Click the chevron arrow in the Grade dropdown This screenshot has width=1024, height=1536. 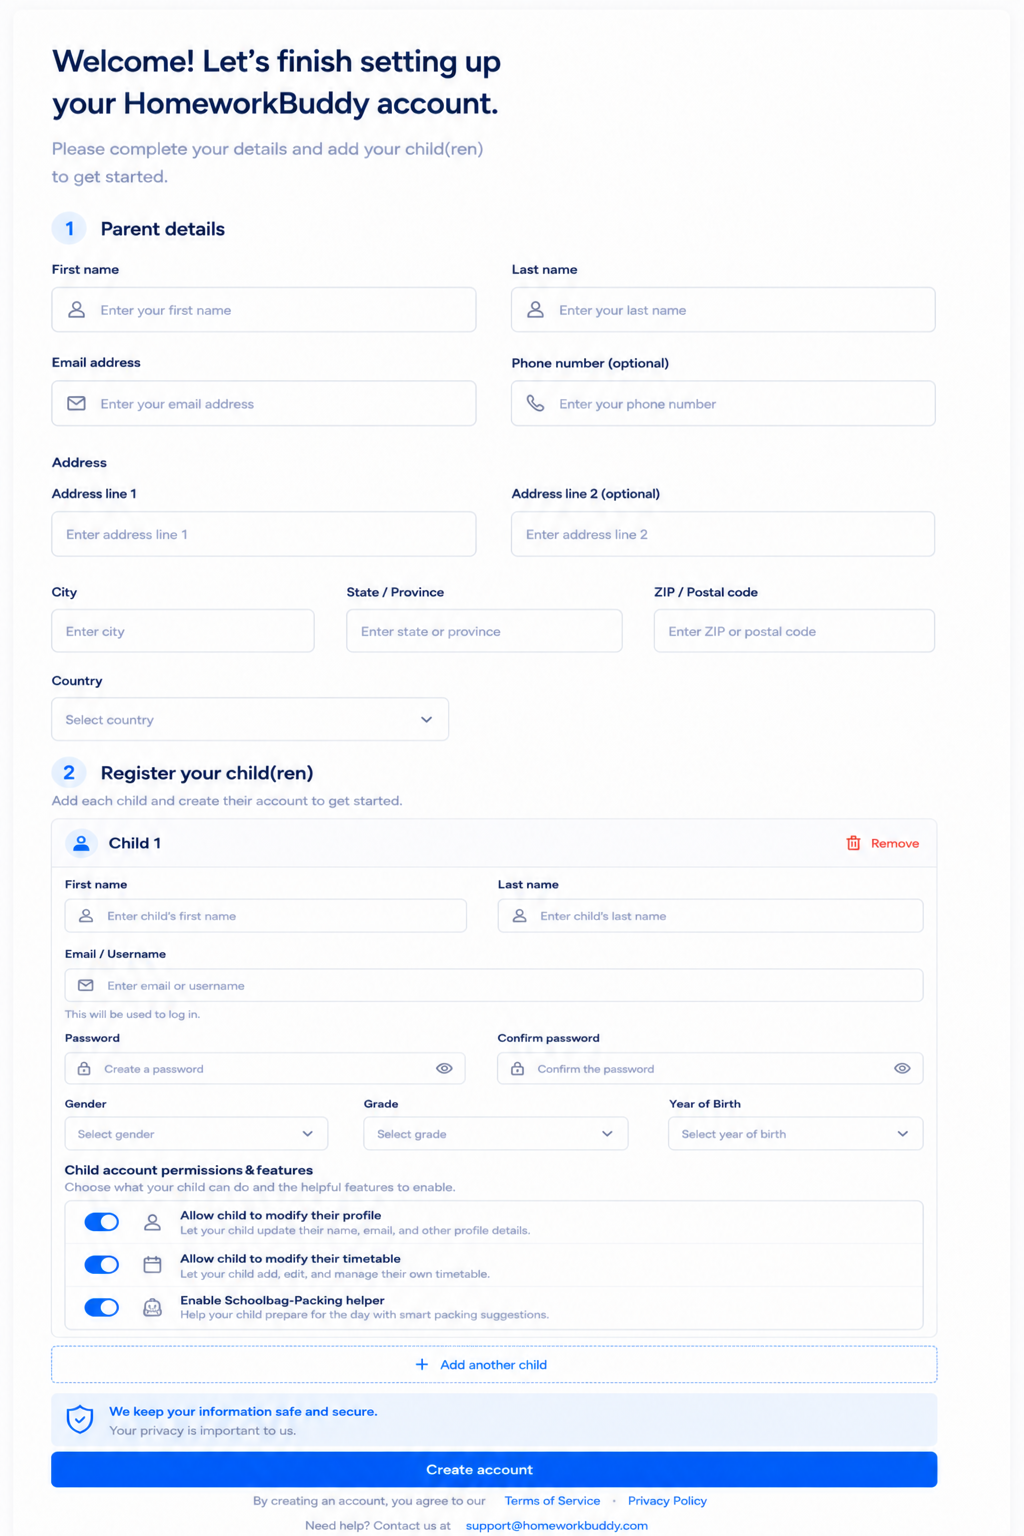(x=607, y=1134)
